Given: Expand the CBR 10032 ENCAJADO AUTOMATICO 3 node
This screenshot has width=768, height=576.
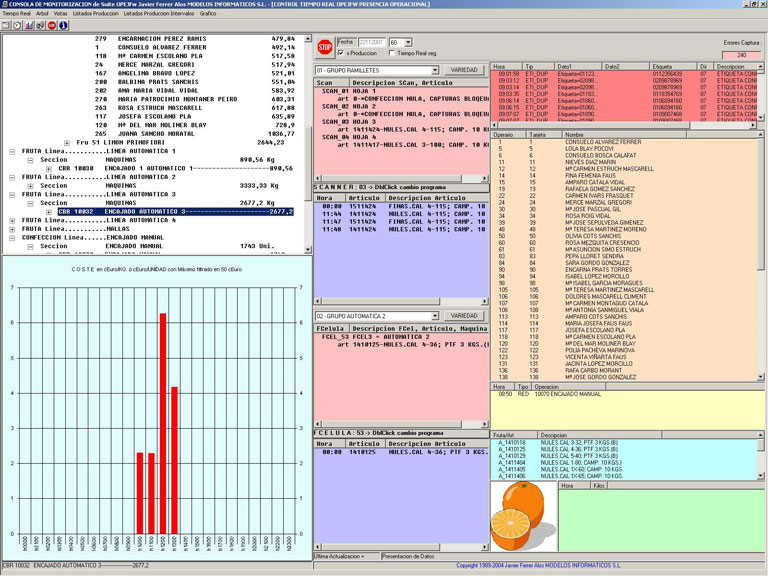Looking at the screenshot, I should 48,212.
